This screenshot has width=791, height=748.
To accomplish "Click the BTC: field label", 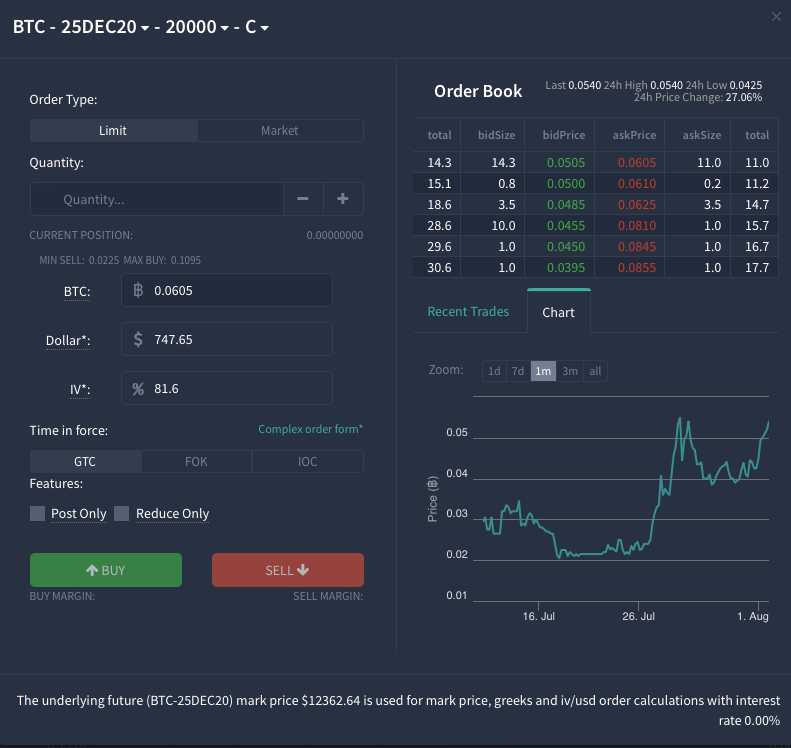I will pyautogui.click(x=77, y=292).
